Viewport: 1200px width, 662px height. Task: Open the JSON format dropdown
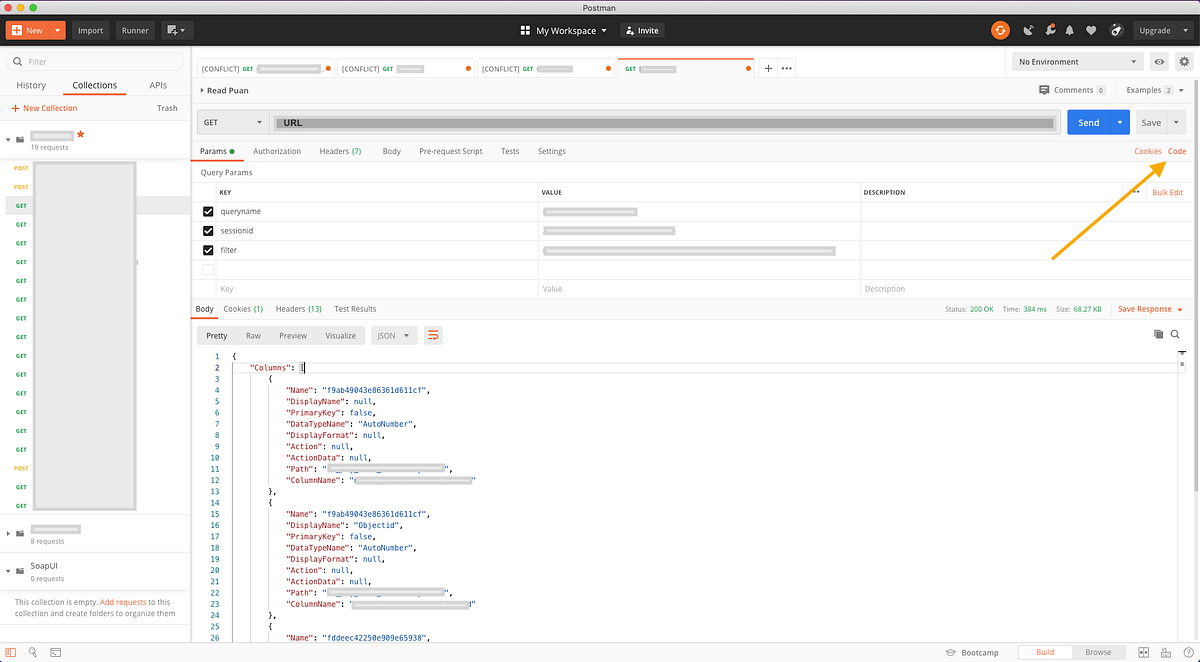click(x=394, y=335)
